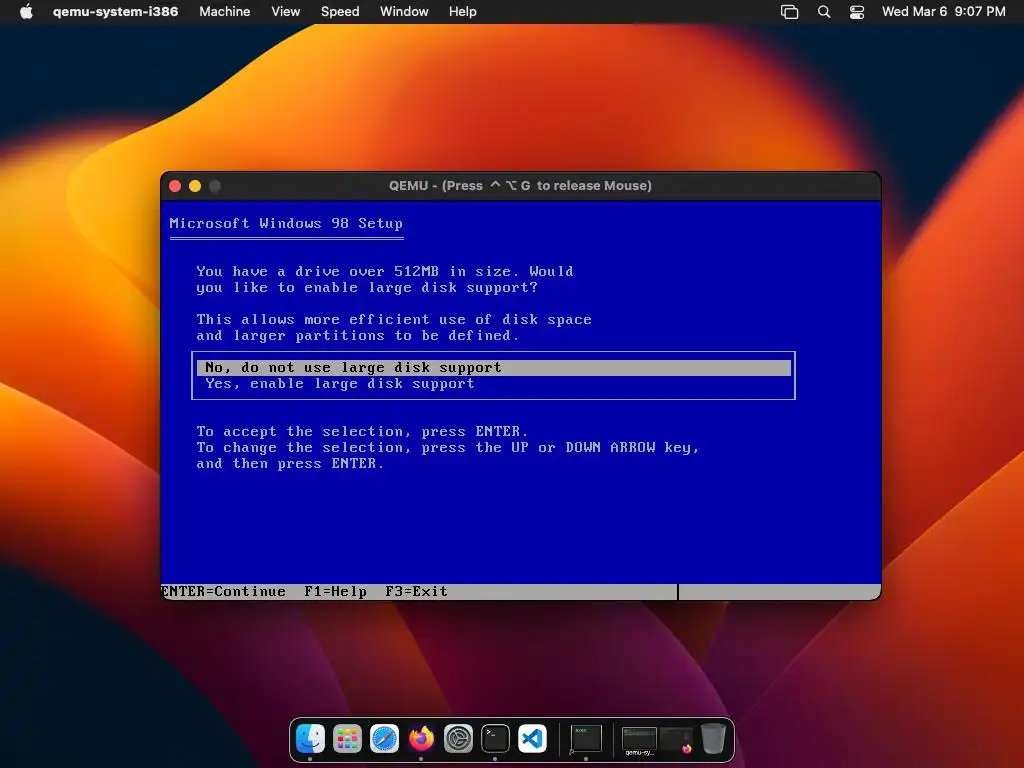Open the View menu
Viewport: 1024px width, 768px height.
[x=285, y=12]
